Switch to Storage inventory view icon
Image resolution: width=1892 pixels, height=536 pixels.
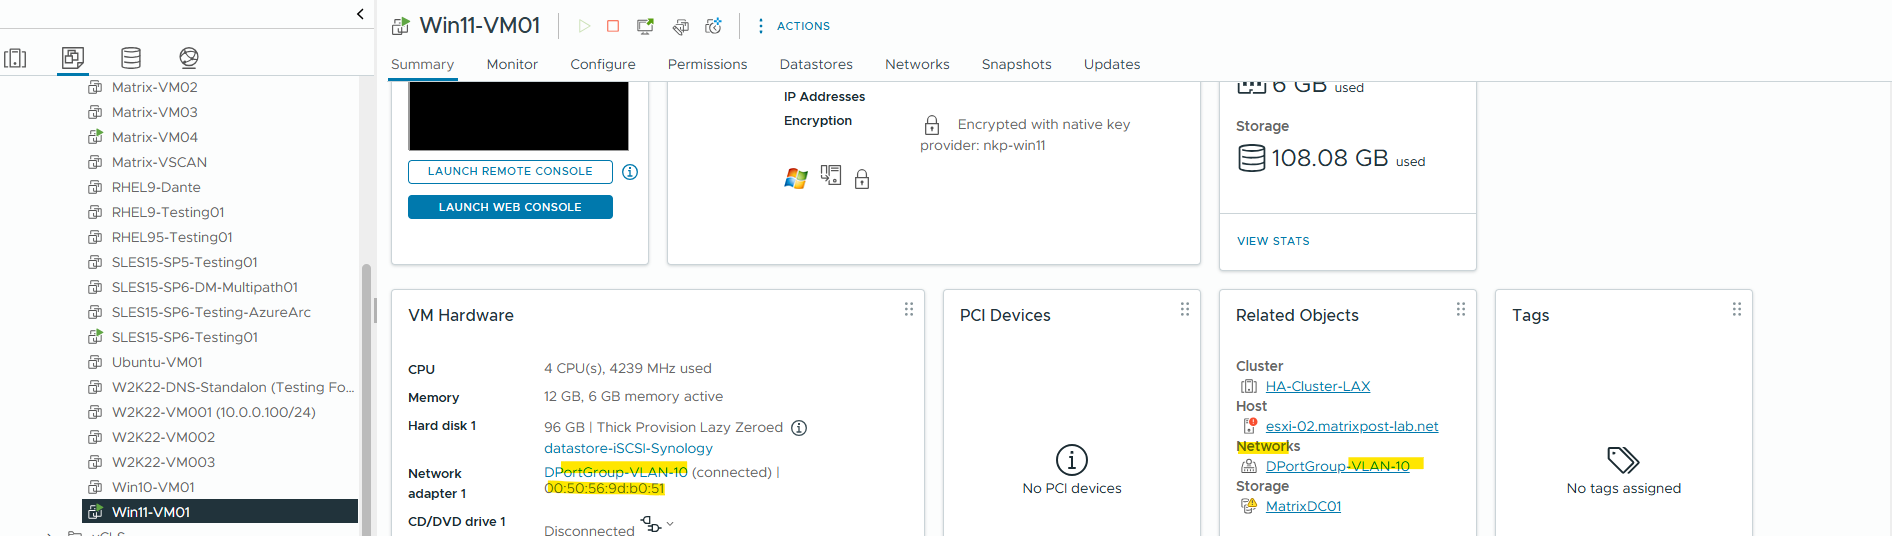coord(131,58)
